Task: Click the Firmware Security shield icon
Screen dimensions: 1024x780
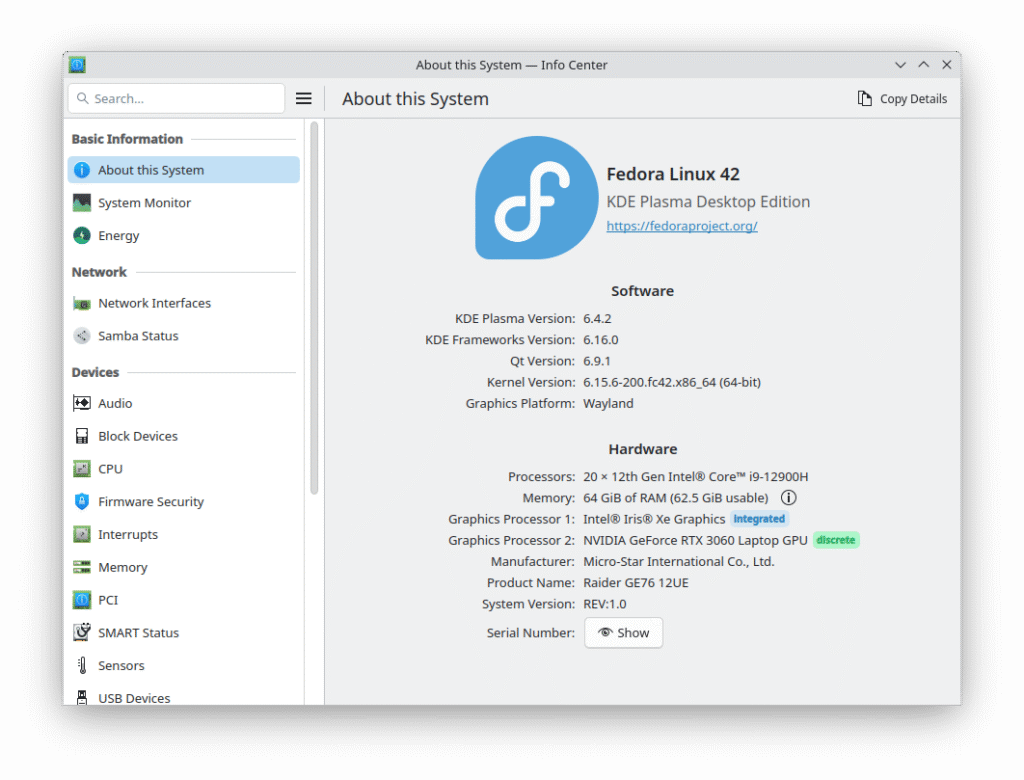Action: 82,501
